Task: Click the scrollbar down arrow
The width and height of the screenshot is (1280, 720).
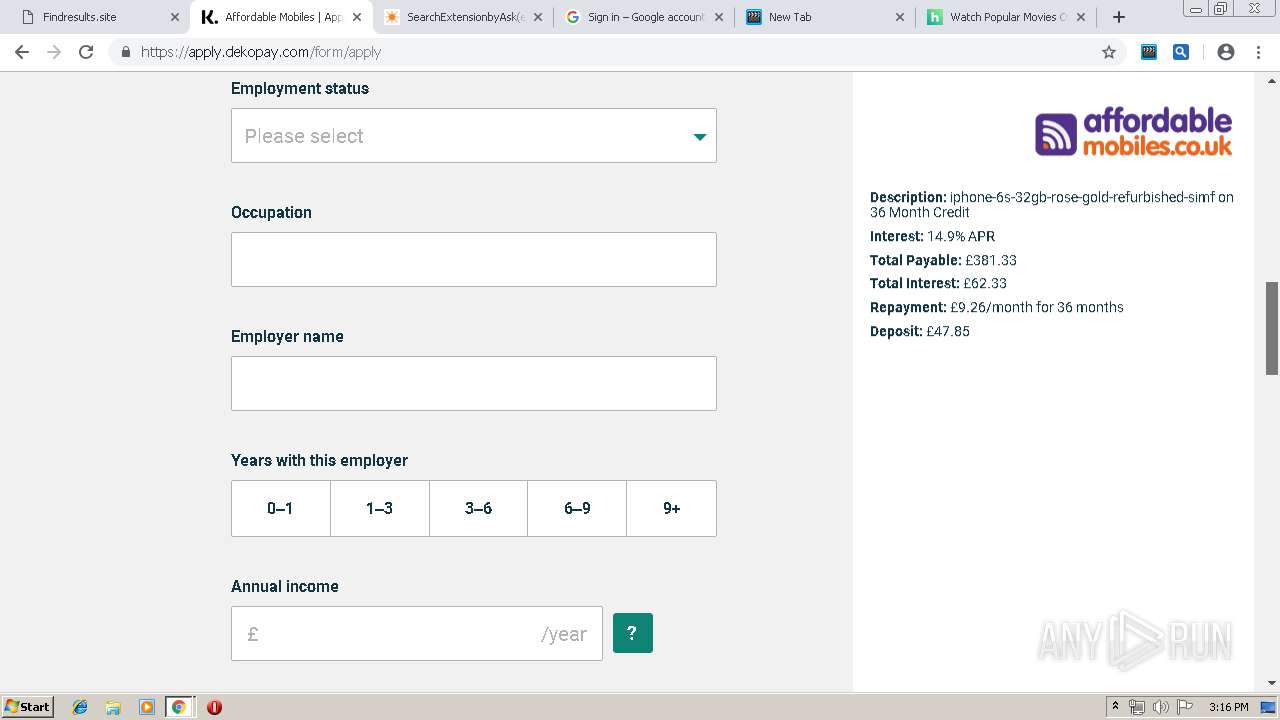Action: pyautogui.click(x=1272, y=683)
